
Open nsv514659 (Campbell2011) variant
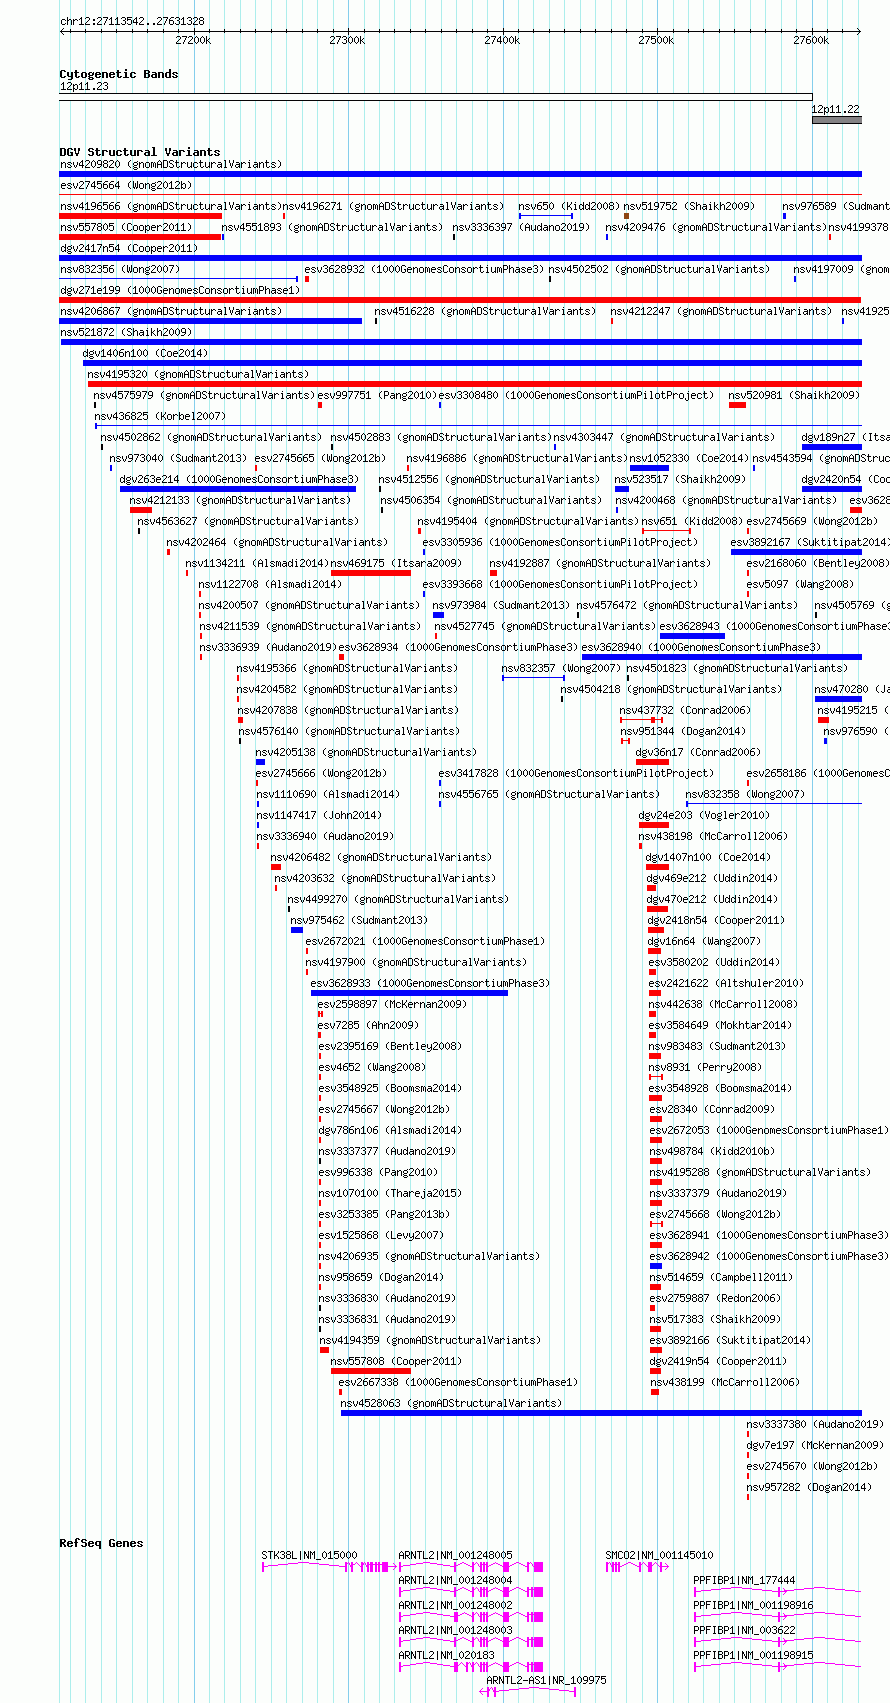(x=721, y=1277)
